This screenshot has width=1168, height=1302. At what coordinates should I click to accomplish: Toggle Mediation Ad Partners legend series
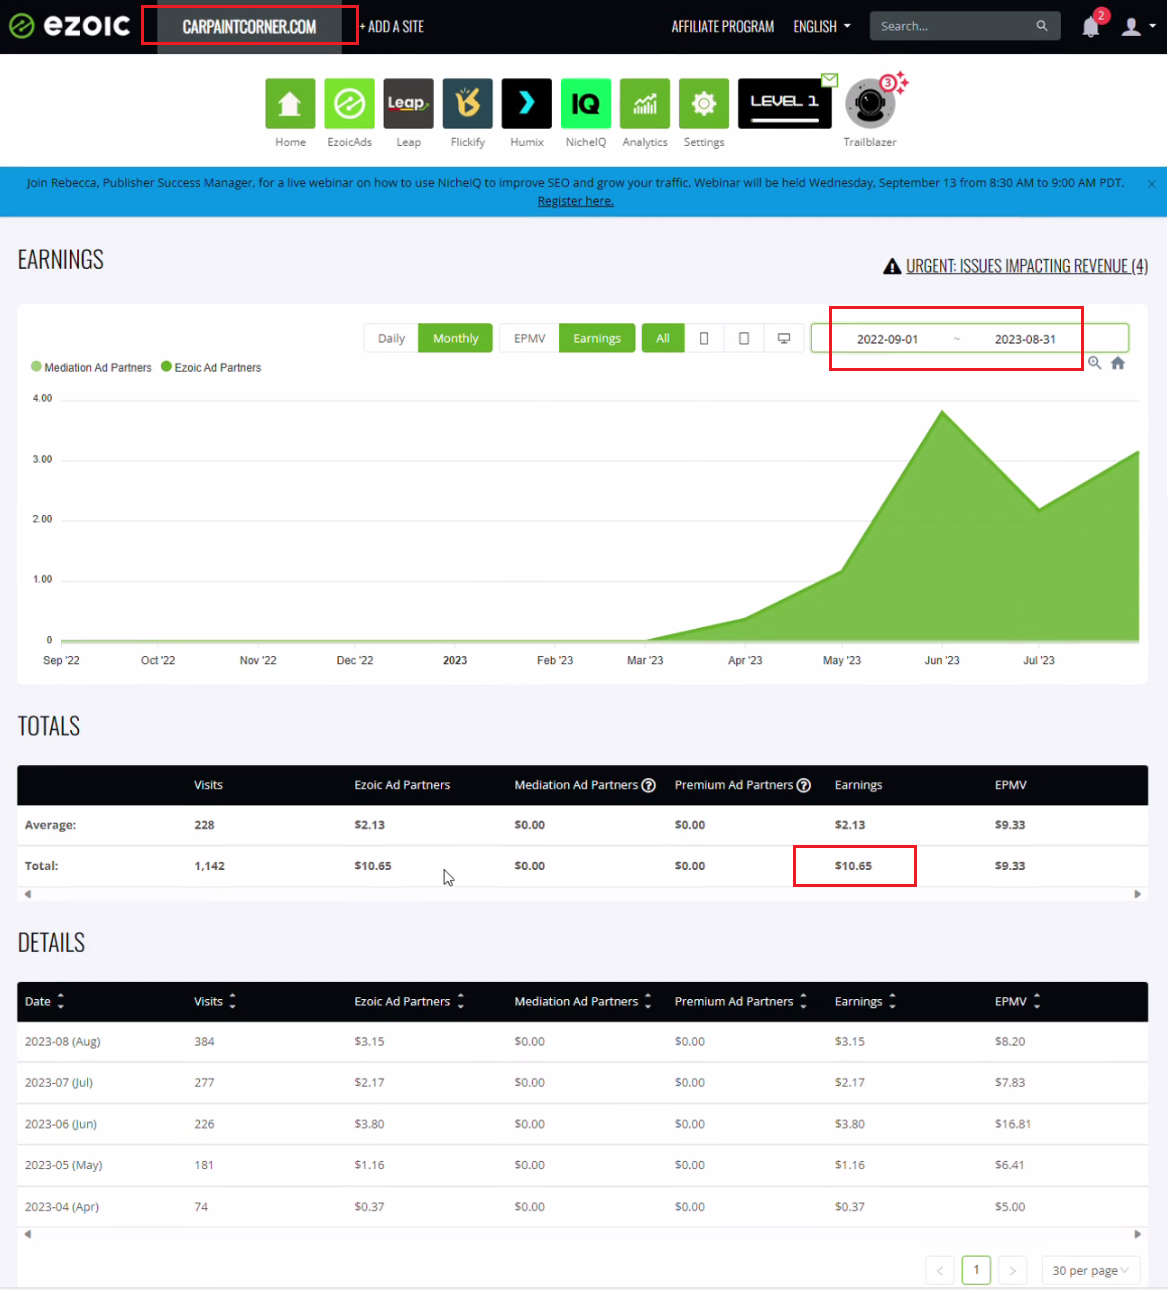coord(91,368)
